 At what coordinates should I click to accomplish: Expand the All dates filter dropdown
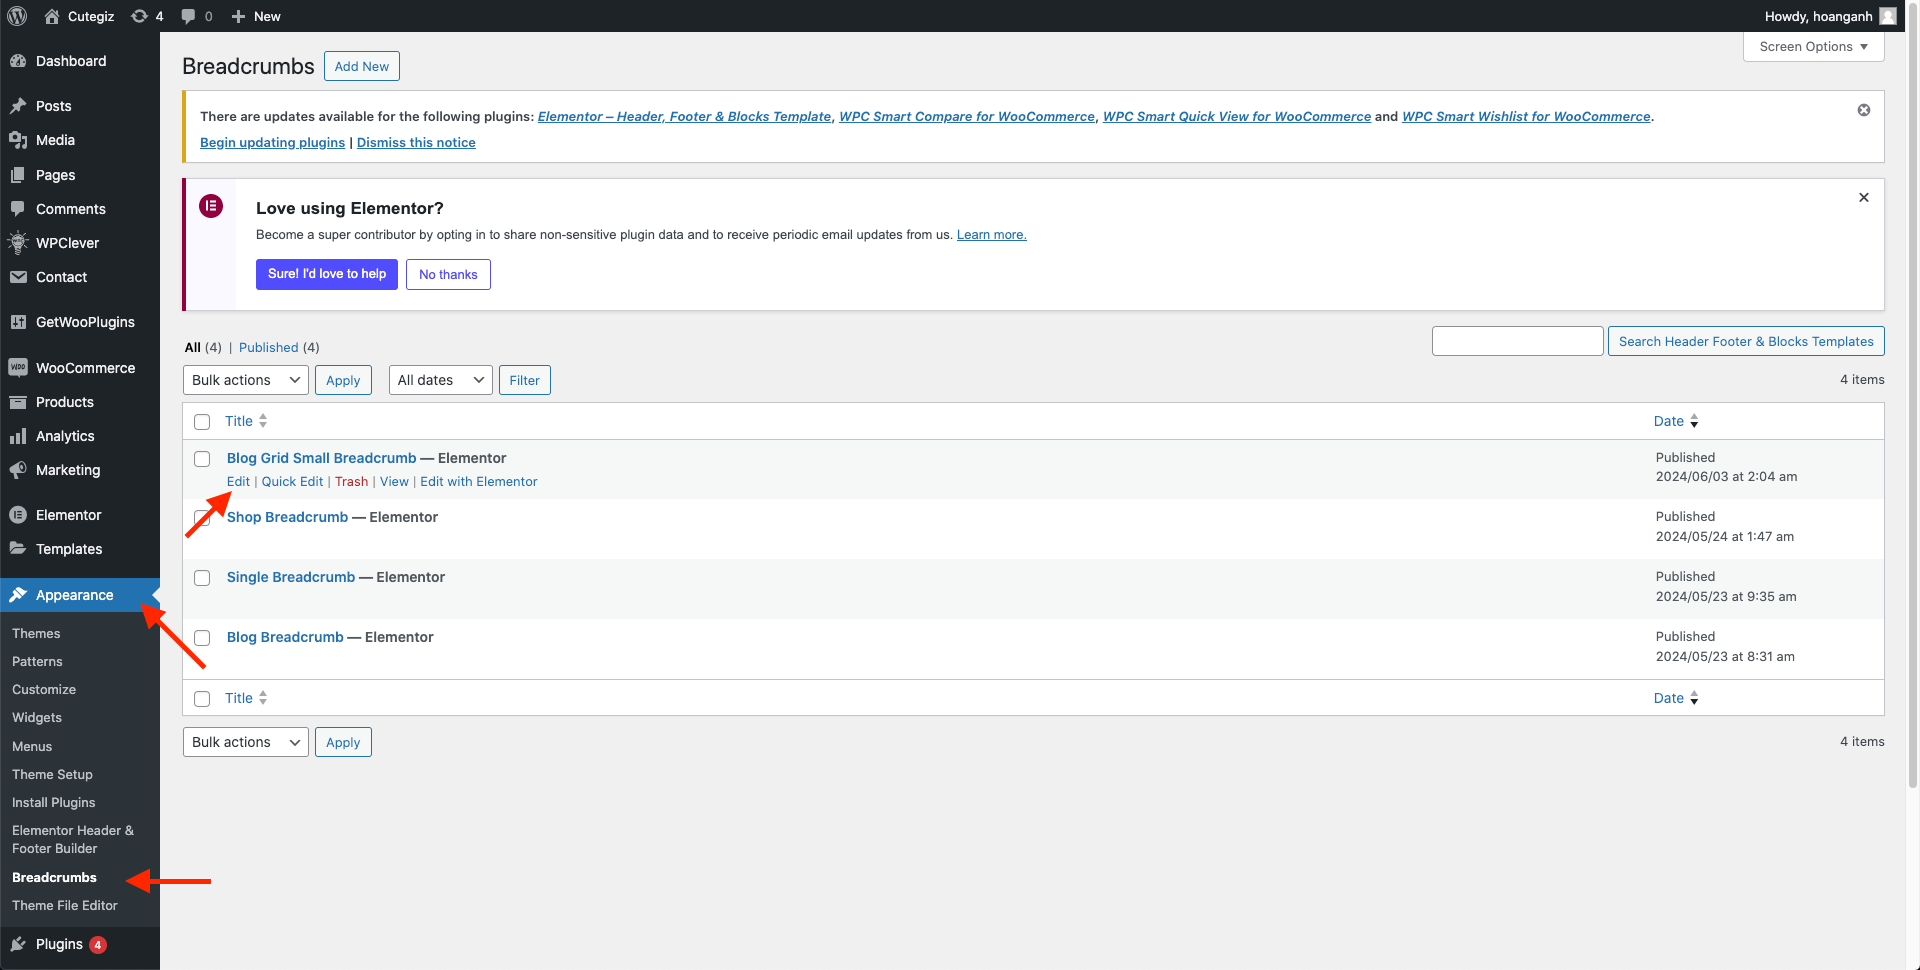[440, 380]
